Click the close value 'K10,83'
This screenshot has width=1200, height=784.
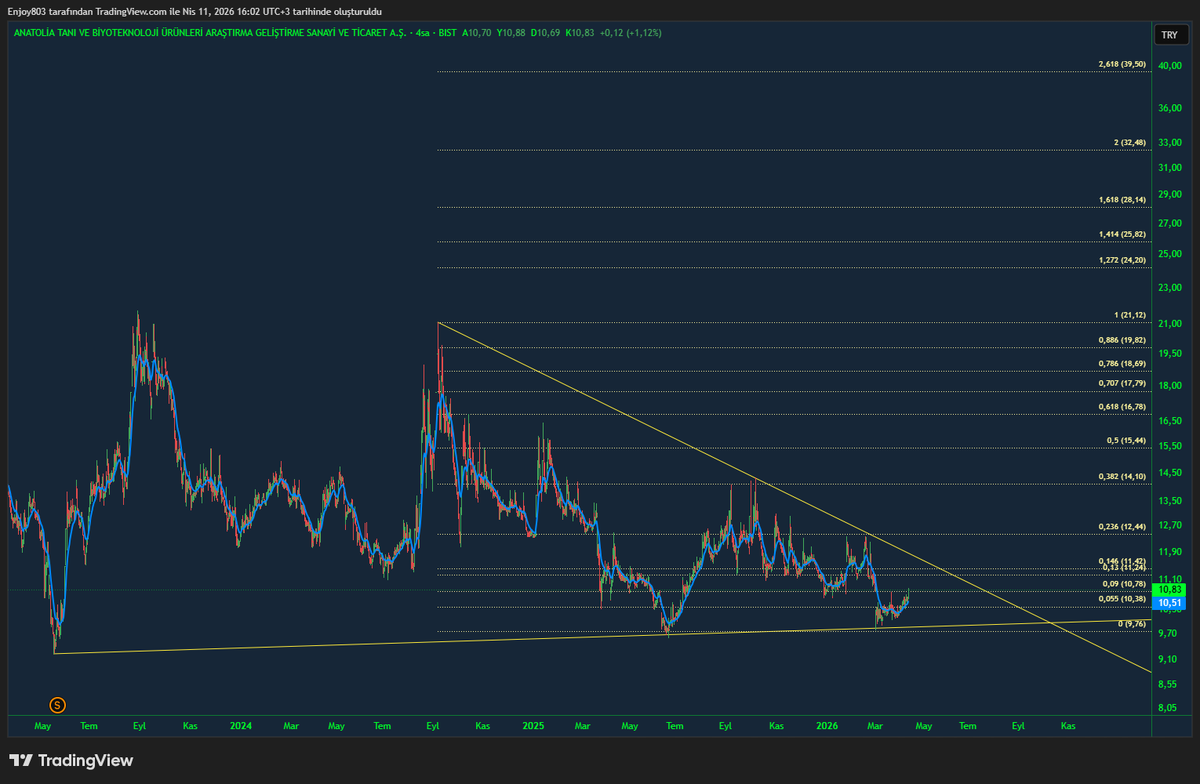pyautogui.click(x=580, y=33)
